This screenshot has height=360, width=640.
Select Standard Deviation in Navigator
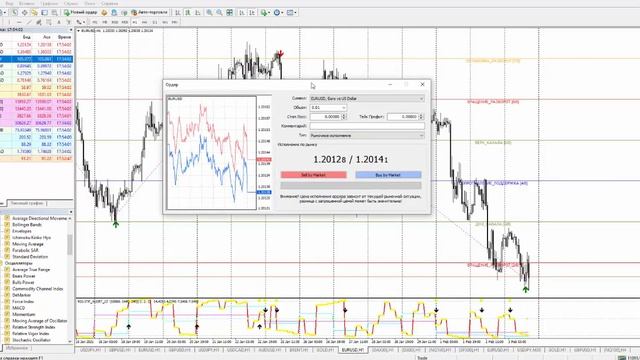pyautogui.click(x=30, y=257)
